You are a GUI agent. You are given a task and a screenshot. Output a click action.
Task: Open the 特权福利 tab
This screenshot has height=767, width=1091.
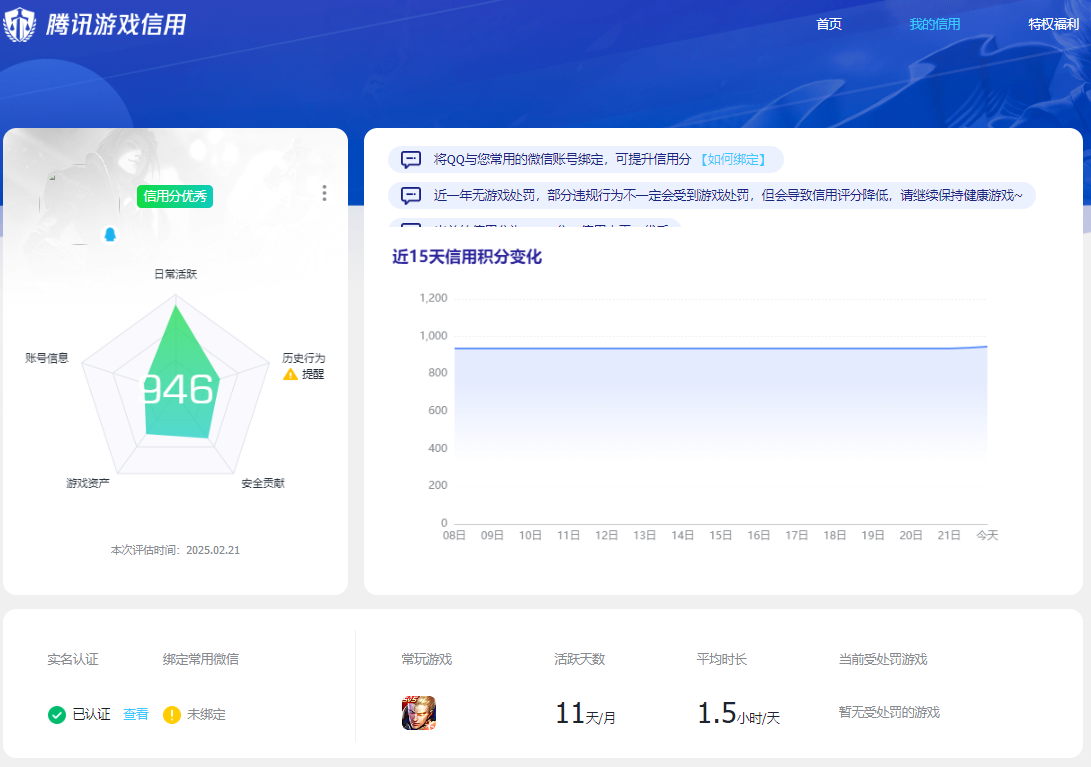1053,24
